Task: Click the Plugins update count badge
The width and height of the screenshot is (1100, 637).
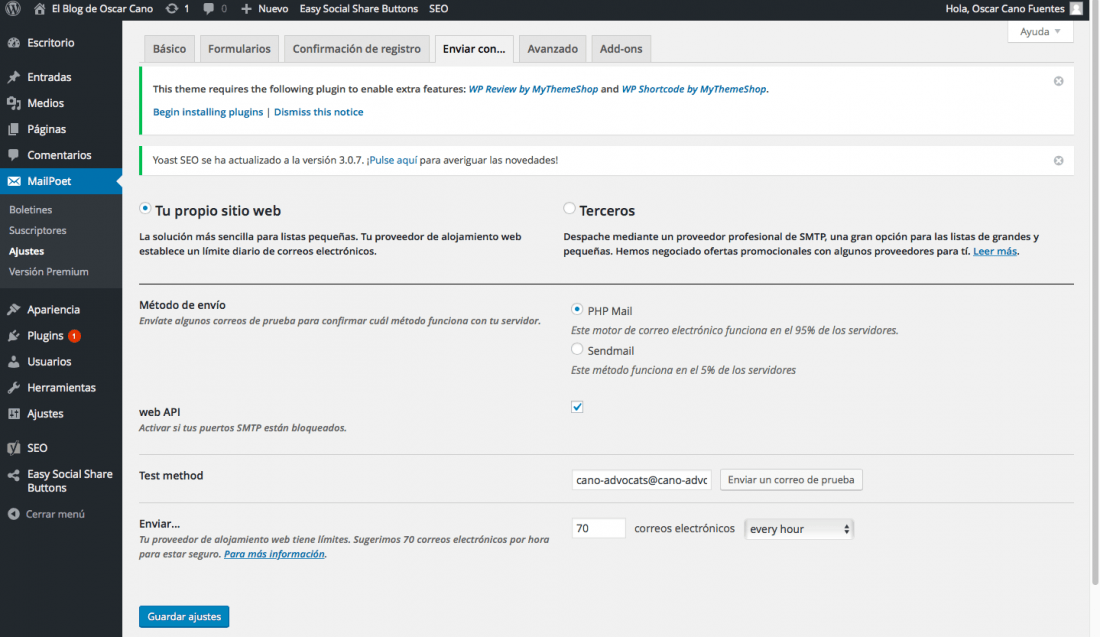Action: pos(74,336)
